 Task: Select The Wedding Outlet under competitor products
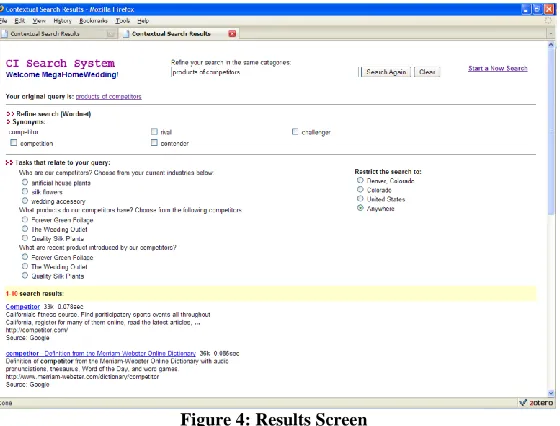pos(25,229)
